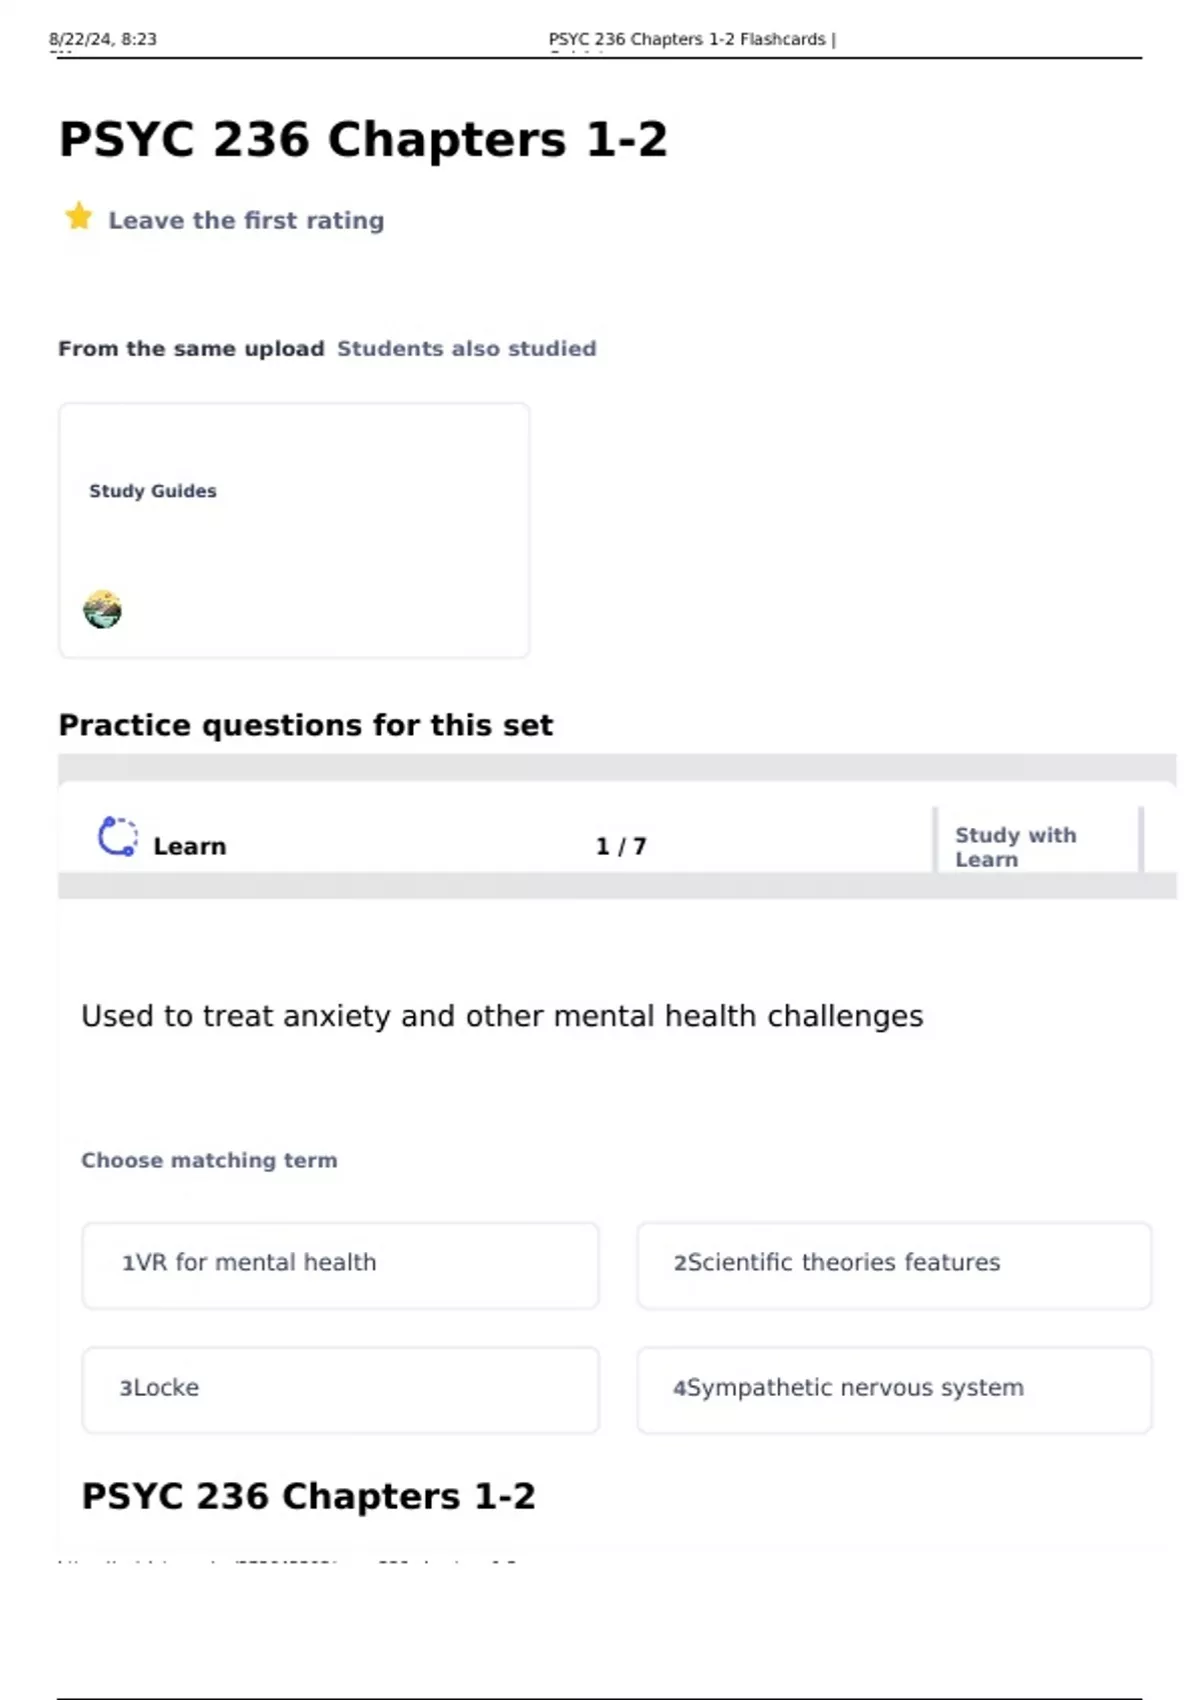Open Leave the first rating link
The height and width of the screenshot is (1700, 1200).
[246, 220]
